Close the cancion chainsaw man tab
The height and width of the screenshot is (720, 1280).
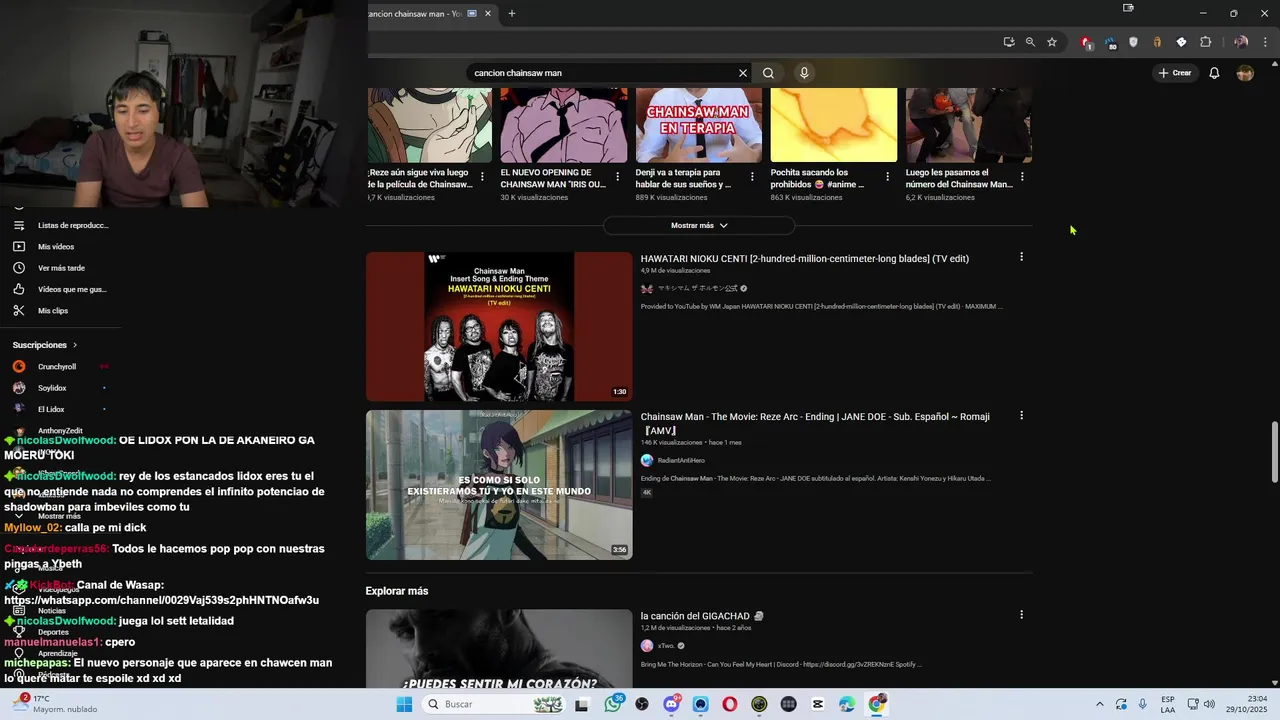coord(488,14)
